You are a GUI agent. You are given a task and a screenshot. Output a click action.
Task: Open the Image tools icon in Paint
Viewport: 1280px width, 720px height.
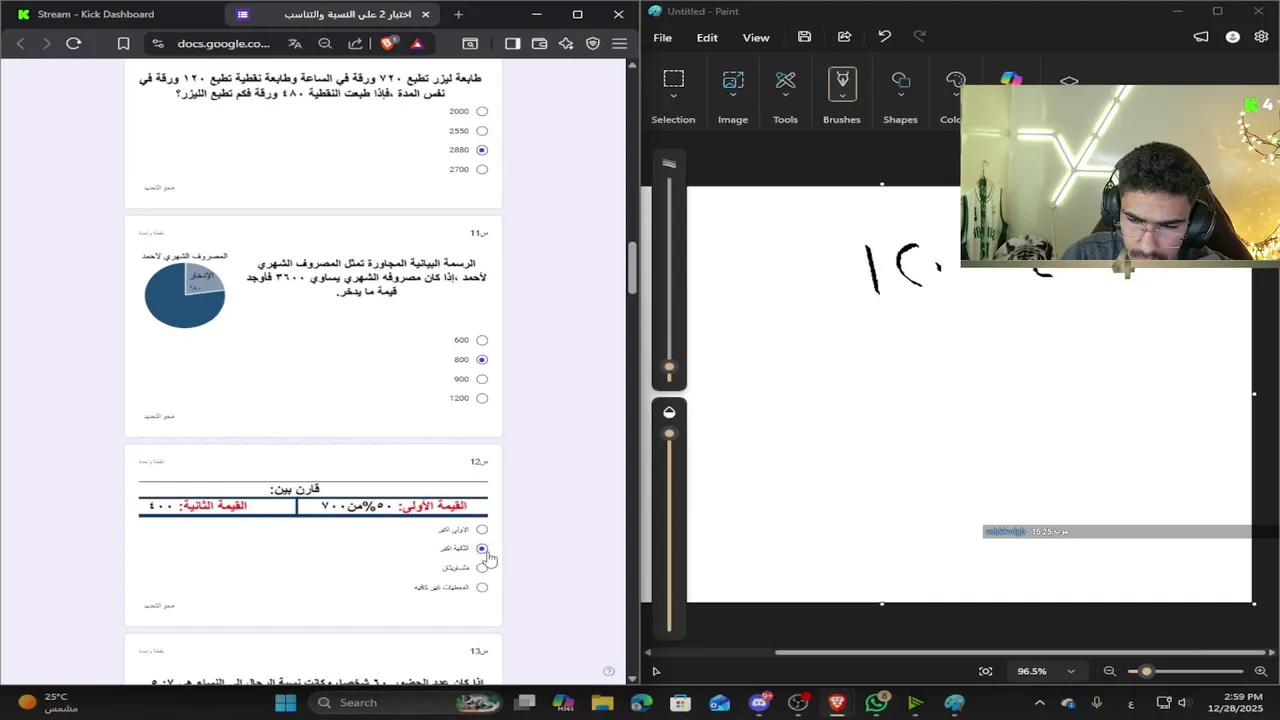point(733,79)
